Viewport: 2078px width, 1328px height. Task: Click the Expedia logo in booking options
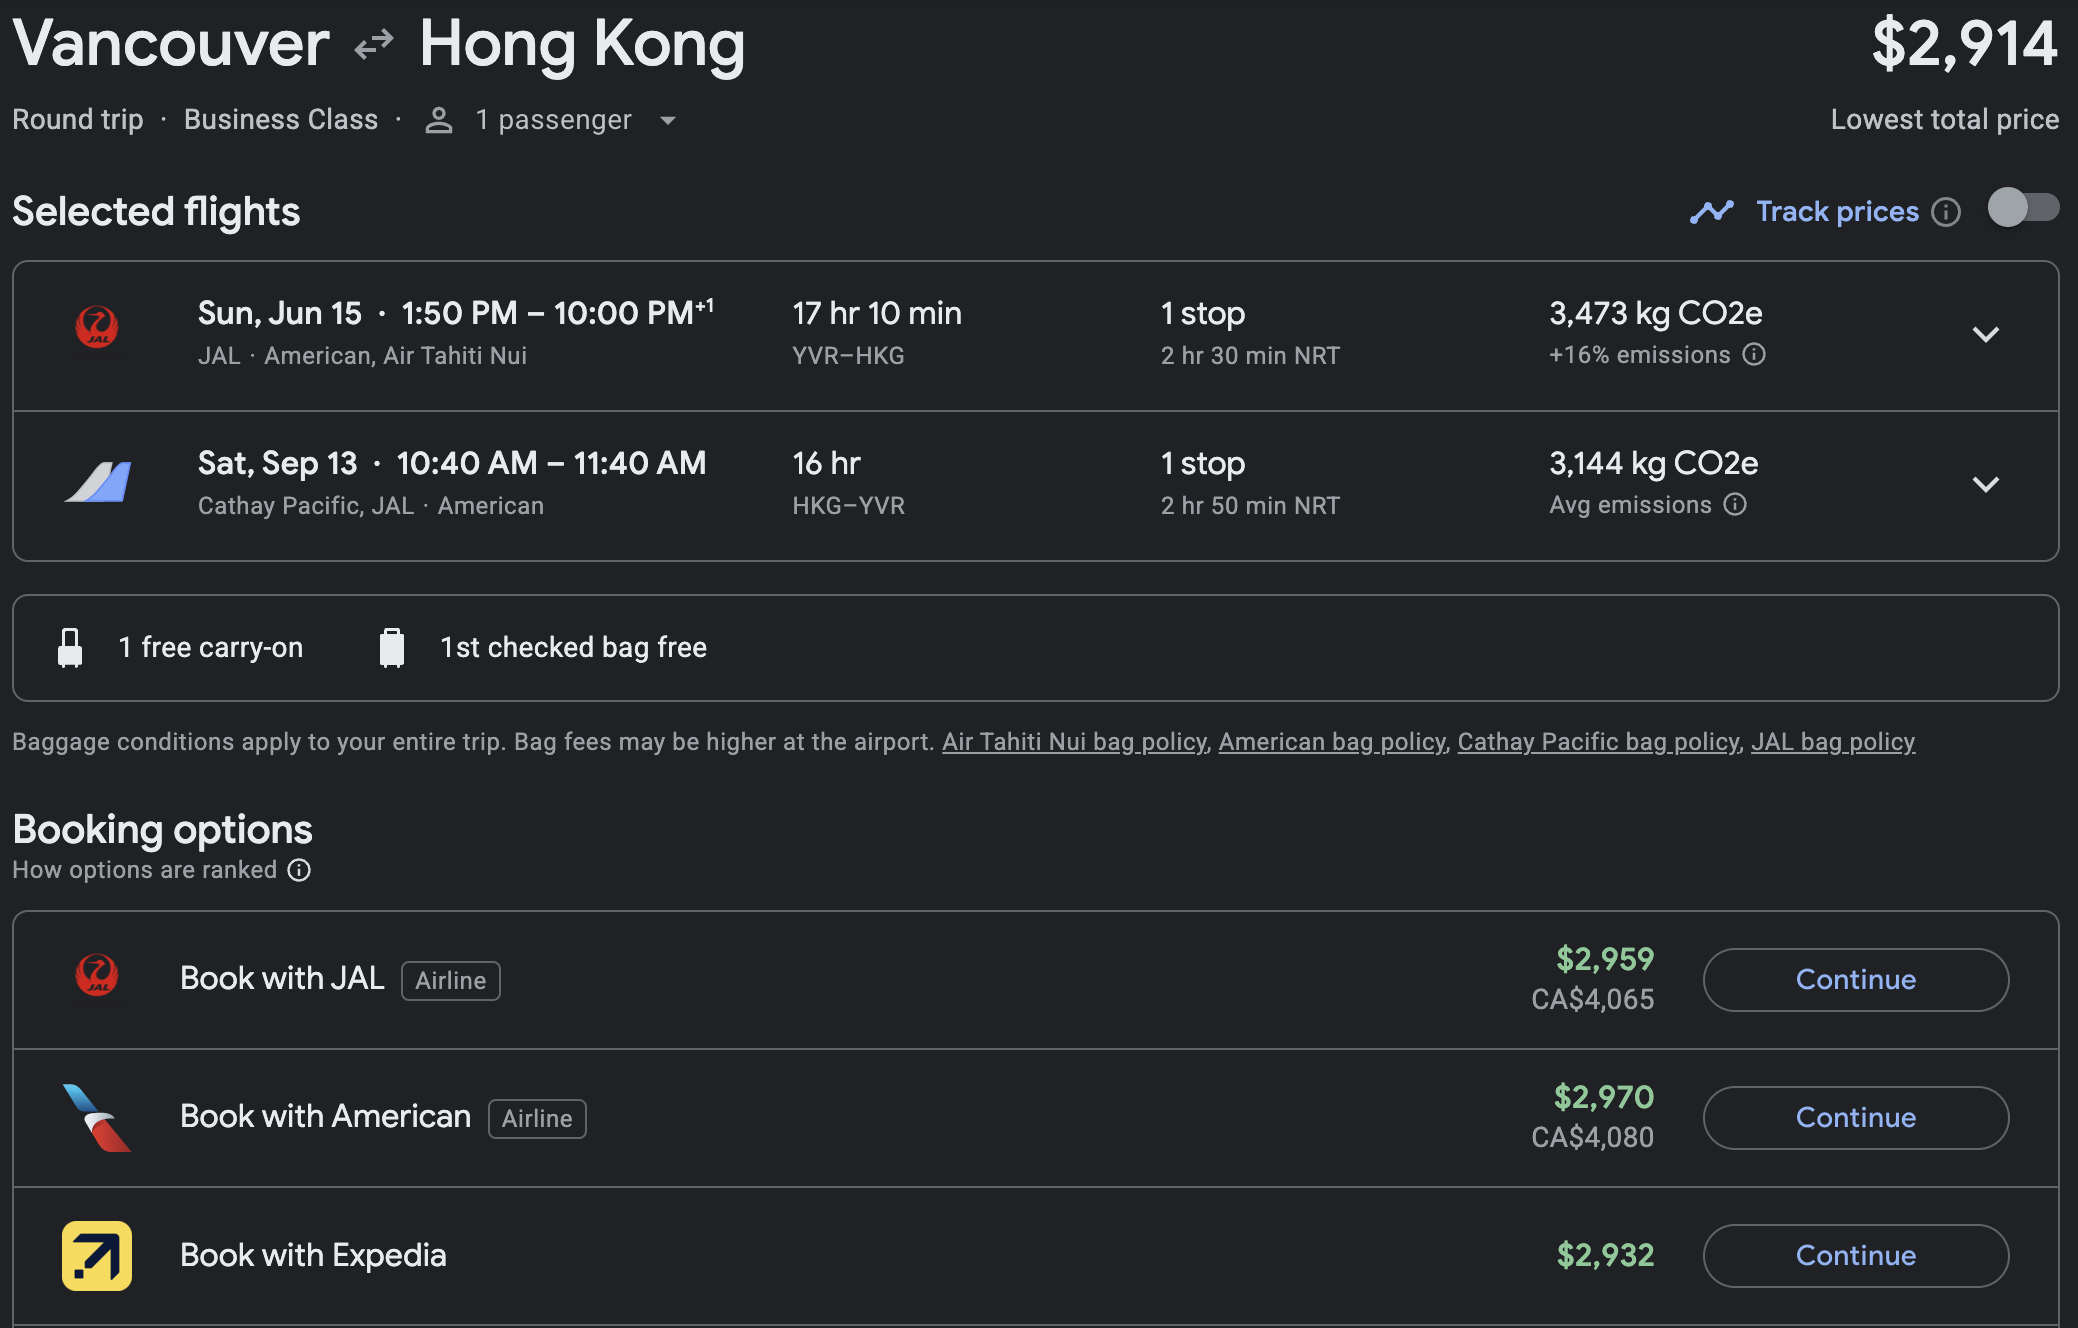(x=97, y=1256)
